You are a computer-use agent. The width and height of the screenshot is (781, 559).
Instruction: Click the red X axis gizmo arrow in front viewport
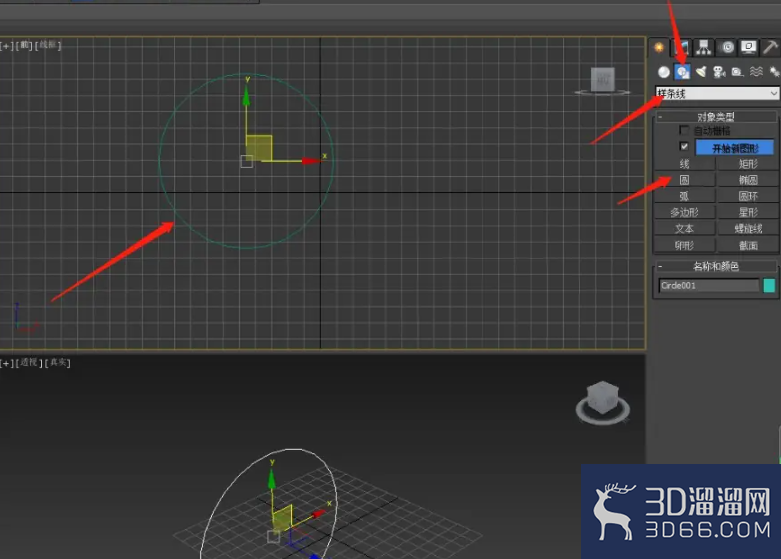(x=311, y=161)
